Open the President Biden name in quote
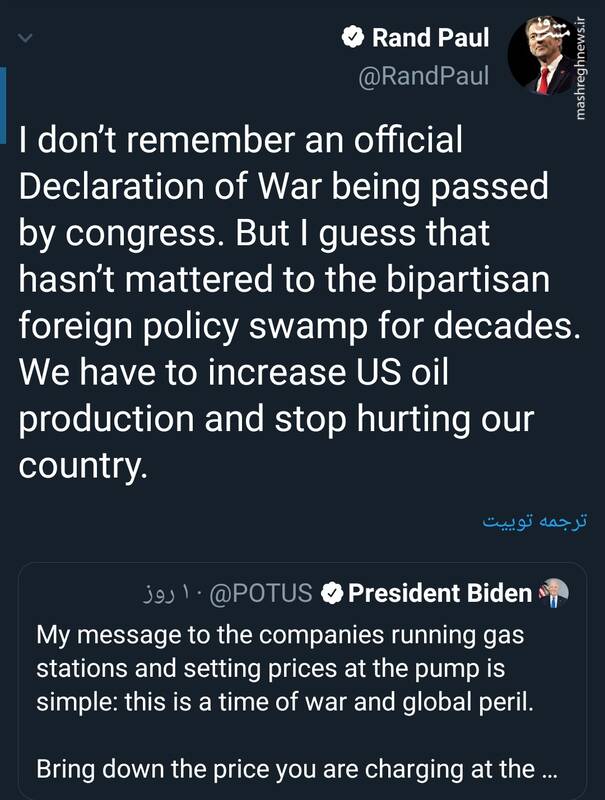Screen dimensions: 605x800 pyautogui.click(x=440, y=594)
